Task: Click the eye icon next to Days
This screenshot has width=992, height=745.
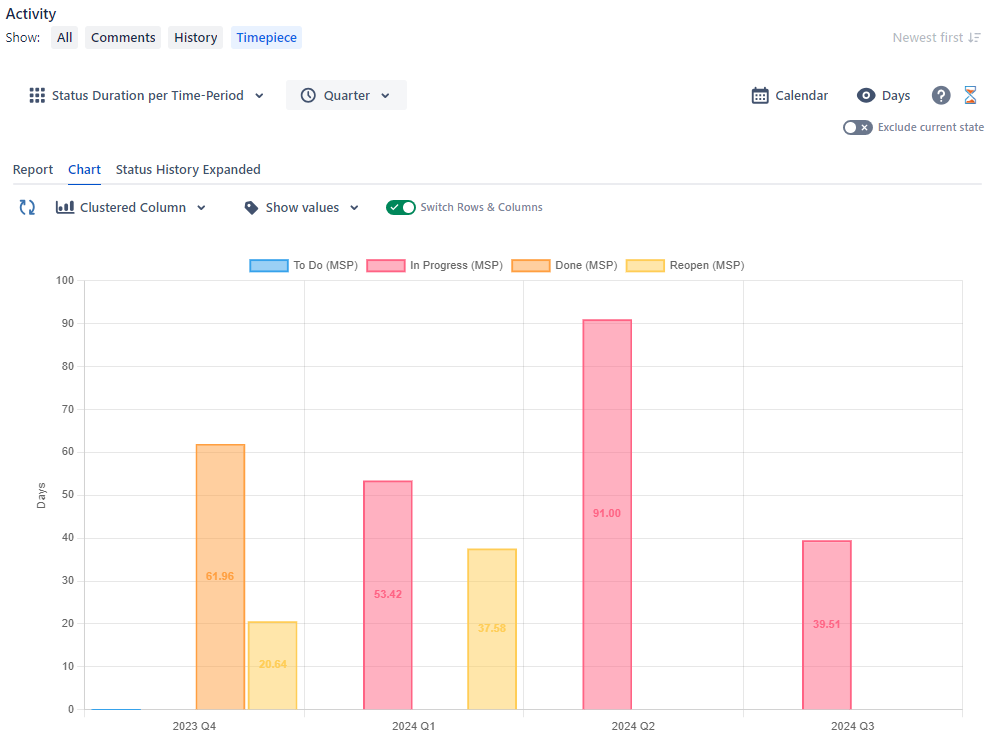Action: (x=865, y=95)
